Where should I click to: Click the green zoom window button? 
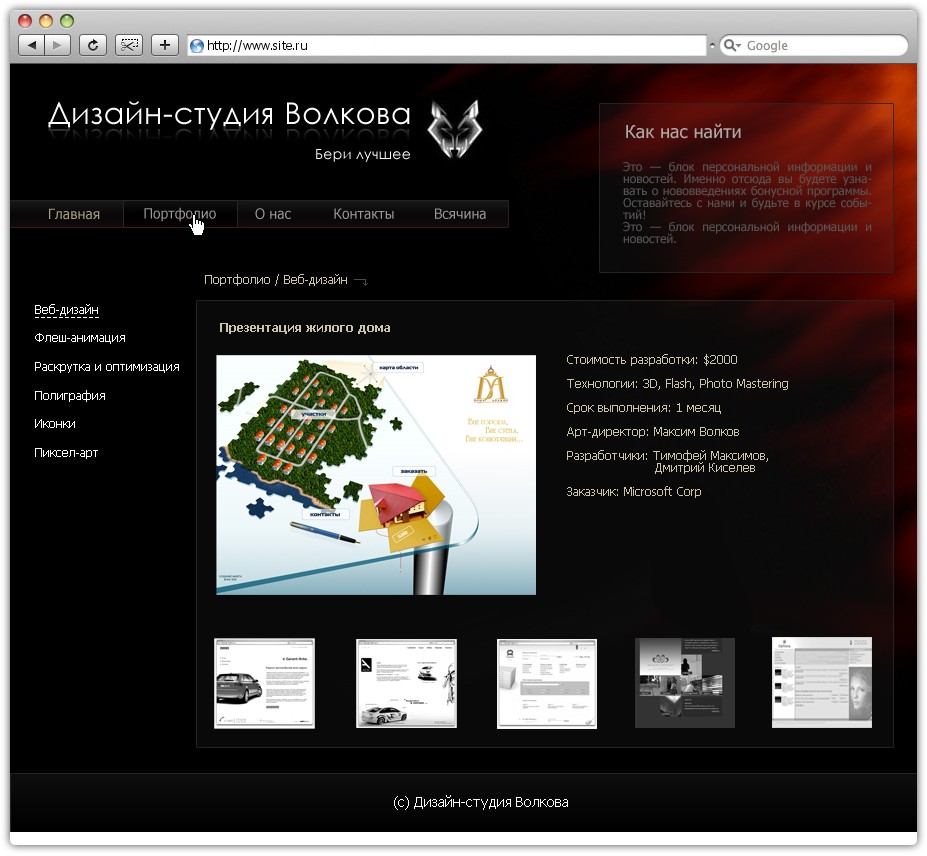(67, 21)
